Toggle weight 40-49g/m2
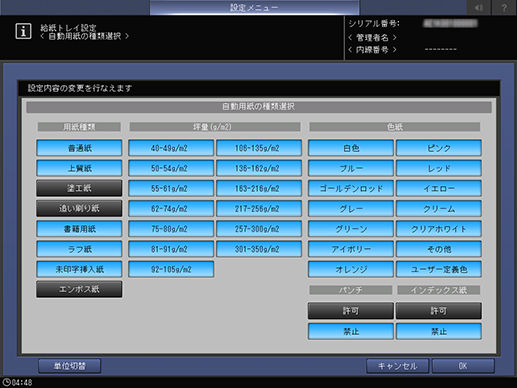 [171, 148]
